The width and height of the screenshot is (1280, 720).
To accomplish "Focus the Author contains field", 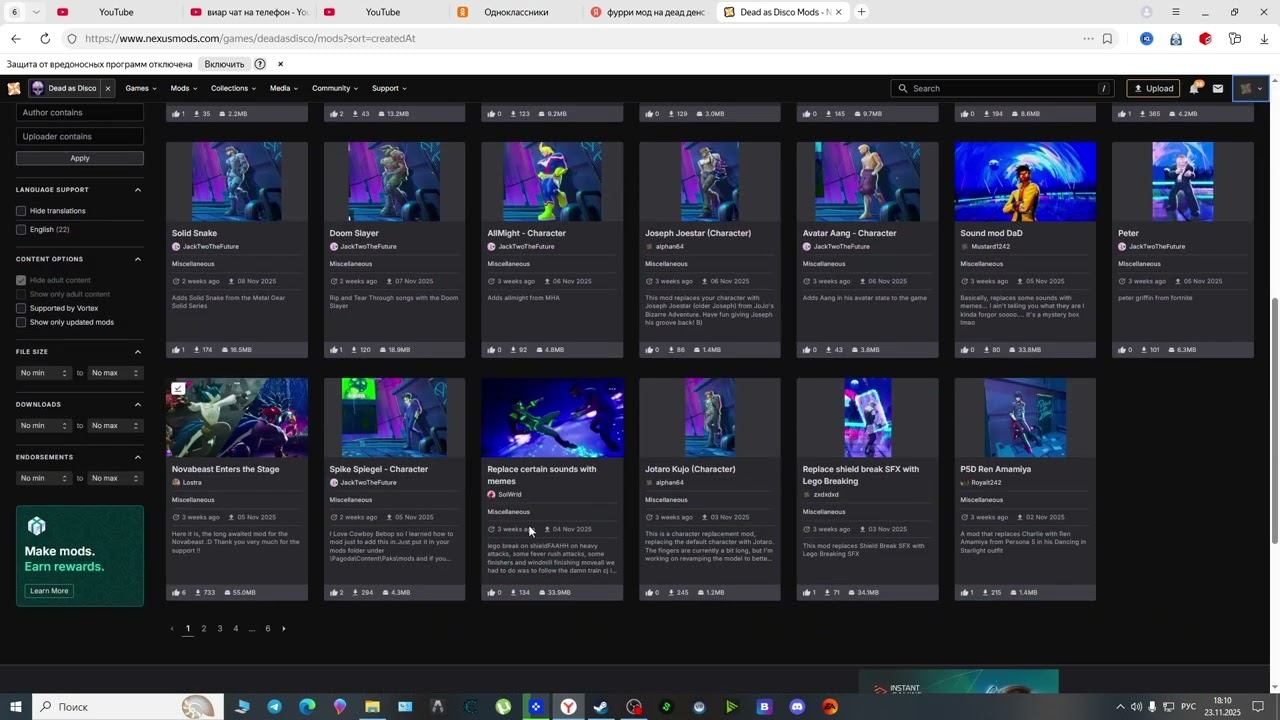I will [x=80, y=113].
